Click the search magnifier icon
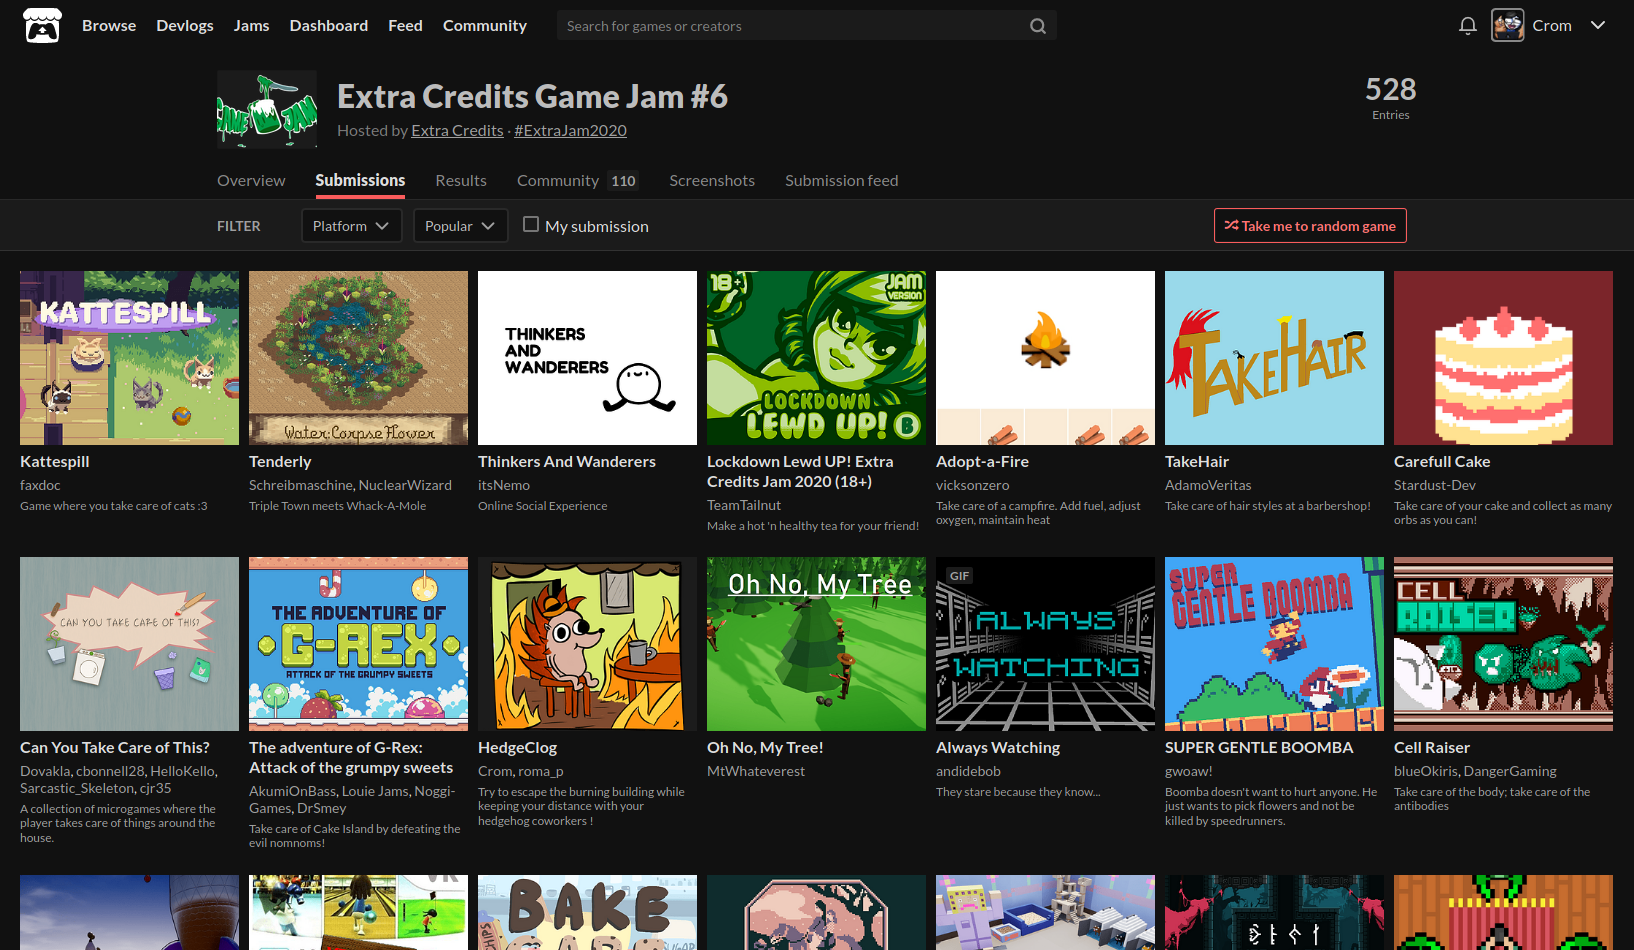 (x=1038, y=26)
